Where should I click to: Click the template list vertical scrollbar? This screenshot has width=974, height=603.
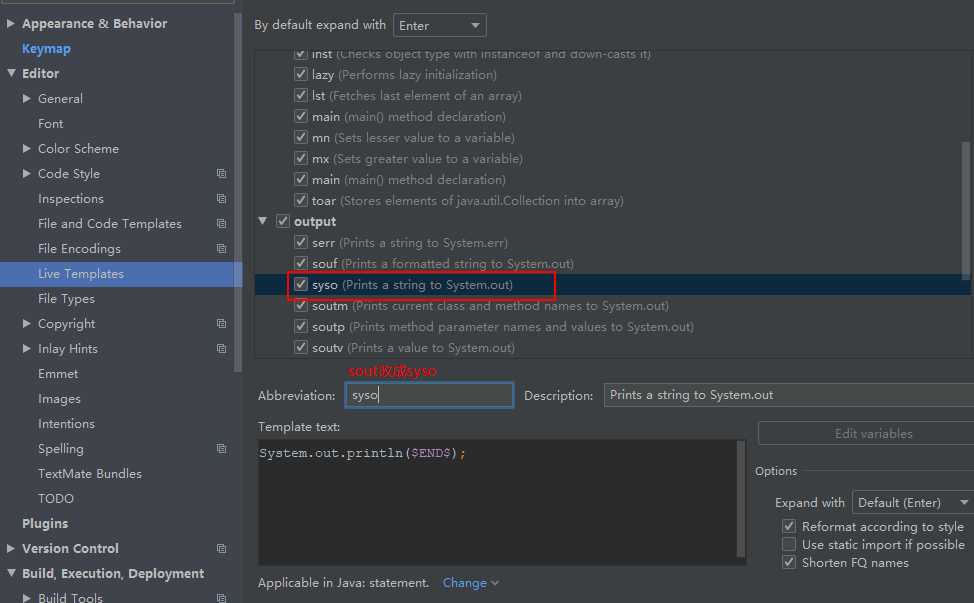965,211
